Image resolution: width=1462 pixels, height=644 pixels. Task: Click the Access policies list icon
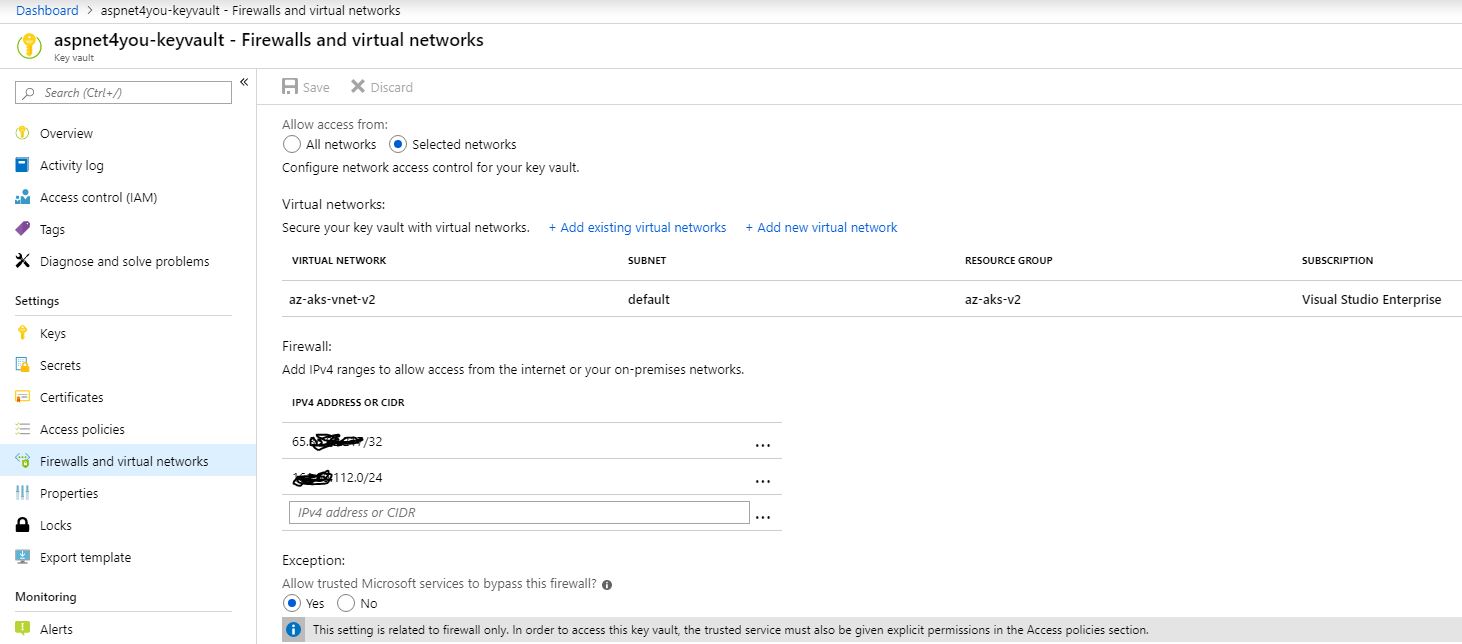23,429
